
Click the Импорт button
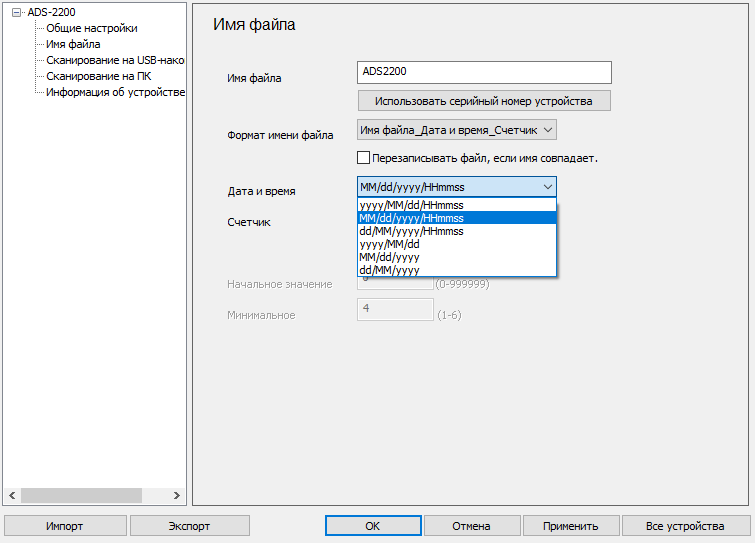coord(65,526)
